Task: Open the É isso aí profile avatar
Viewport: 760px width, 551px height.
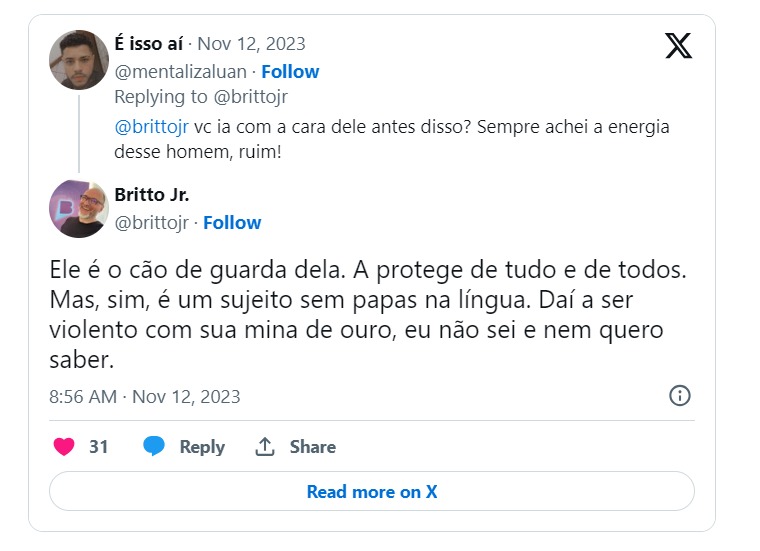Action: tap(79, 60)
